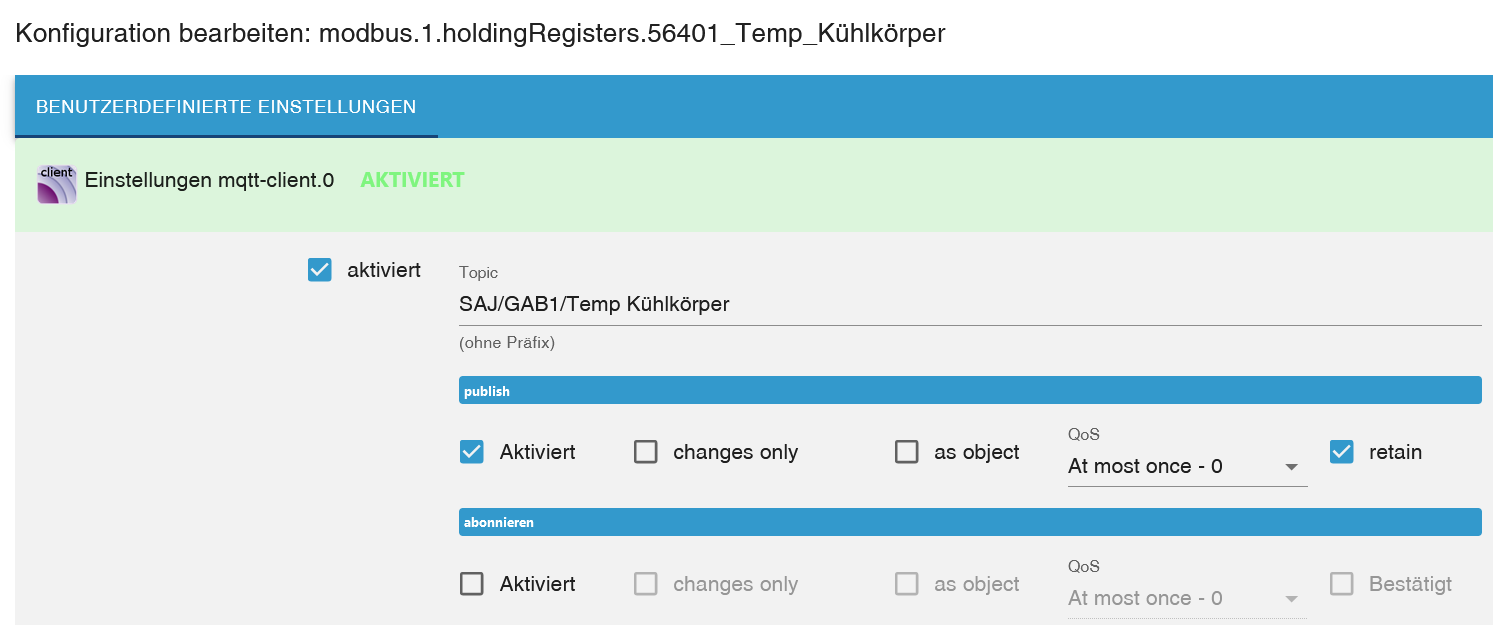Click the mqtt-client adapter icon
Viewport: 1493px width, 625px height.
(57, 184)
